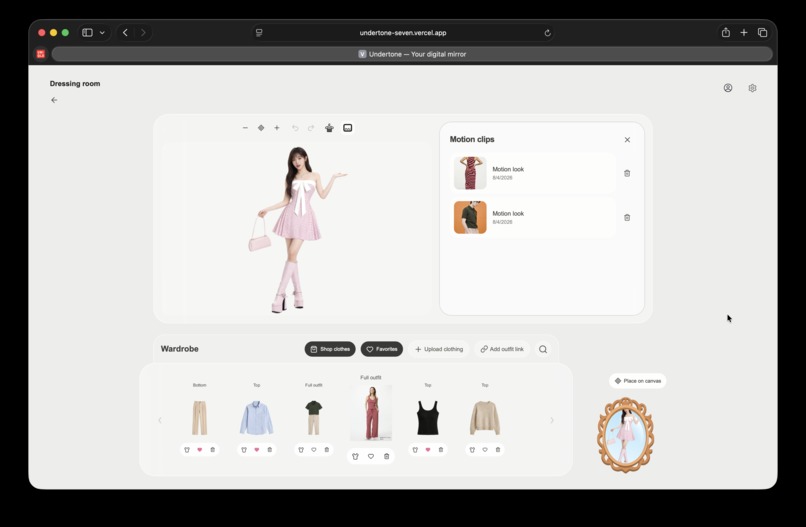This screenshot has height=527, width=806.
Task: Unfavorite the black tank top
Action: pos(428,450)
